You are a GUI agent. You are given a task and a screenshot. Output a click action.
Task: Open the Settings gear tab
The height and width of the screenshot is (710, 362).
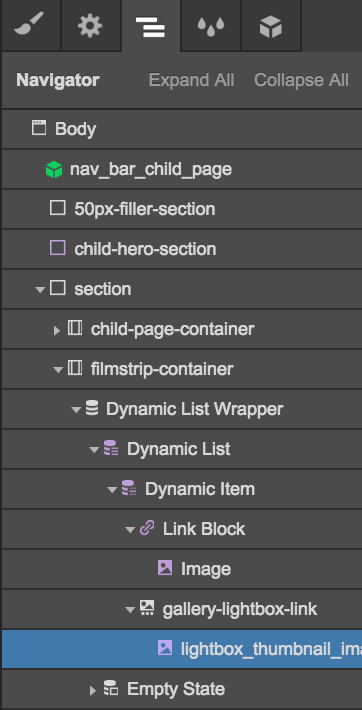[91, 25]
